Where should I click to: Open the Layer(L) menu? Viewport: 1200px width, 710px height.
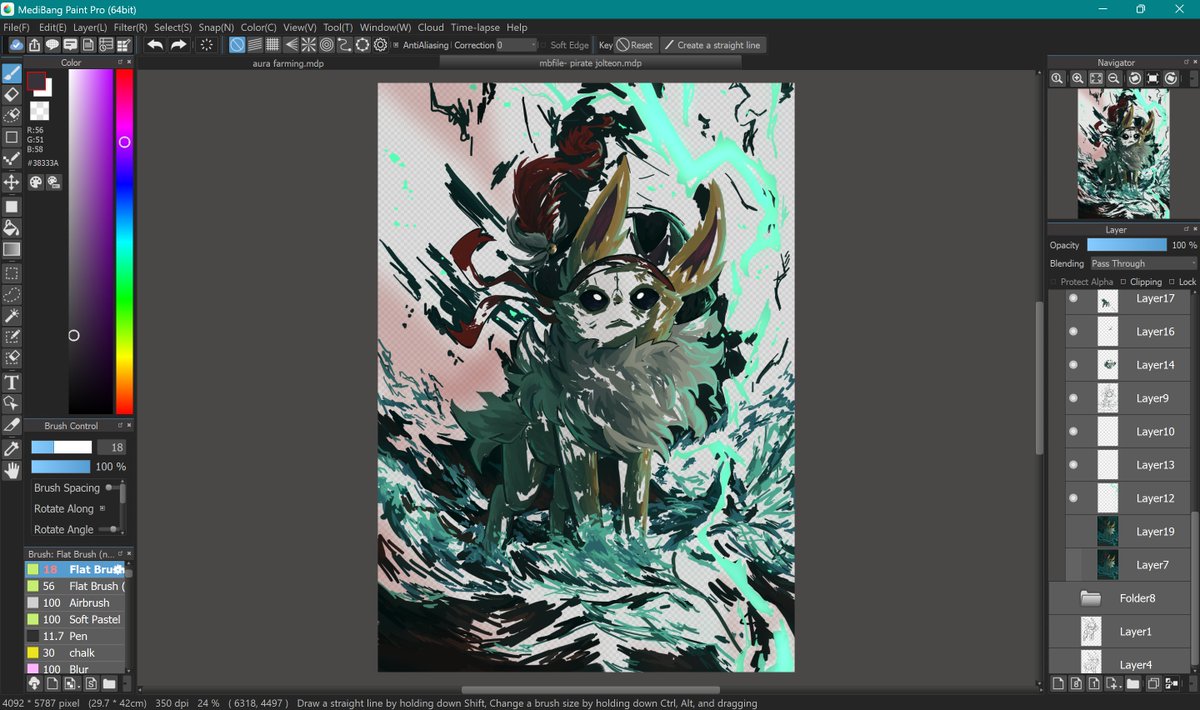pos(90,27)
